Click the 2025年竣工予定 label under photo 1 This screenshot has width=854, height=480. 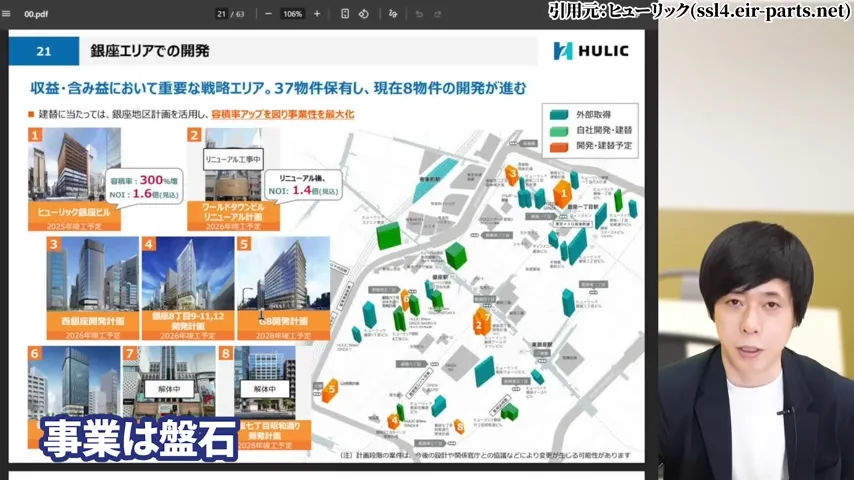pos(74,226)
